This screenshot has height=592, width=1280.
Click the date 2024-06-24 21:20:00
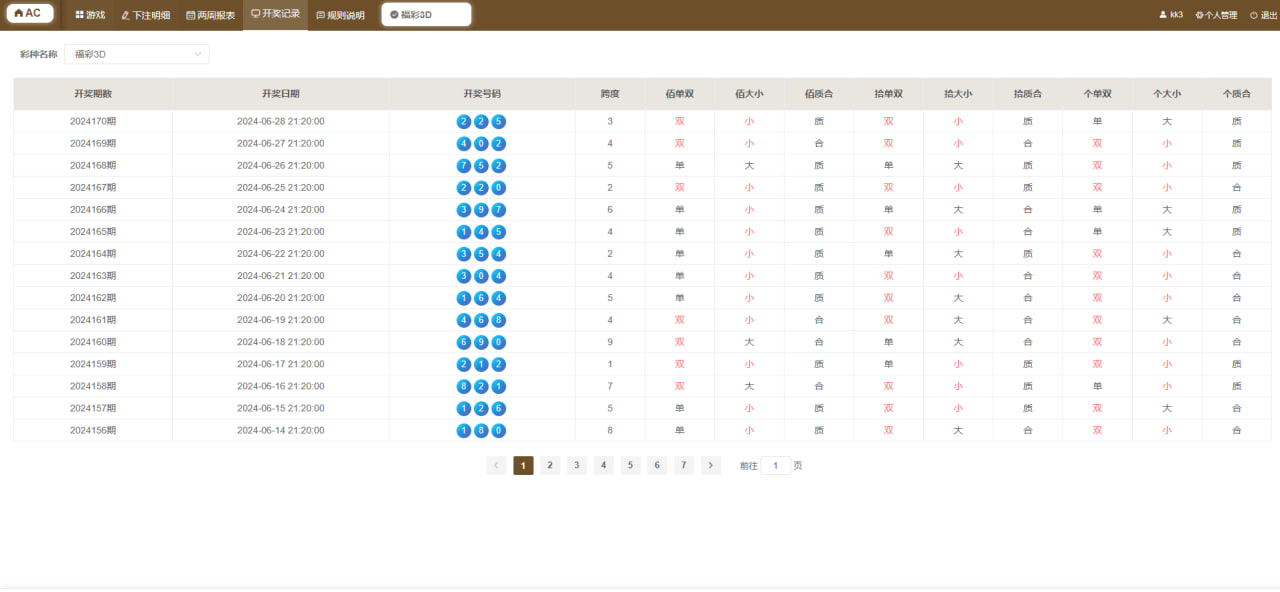281,209
